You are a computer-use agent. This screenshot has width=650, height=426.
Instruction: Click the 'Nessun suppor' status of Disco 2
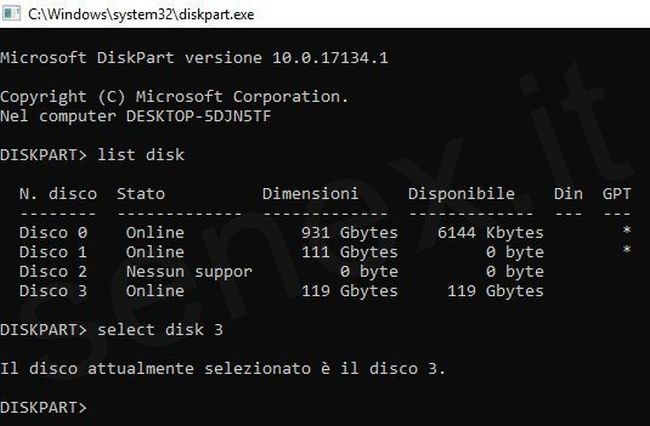click(189, 272)
